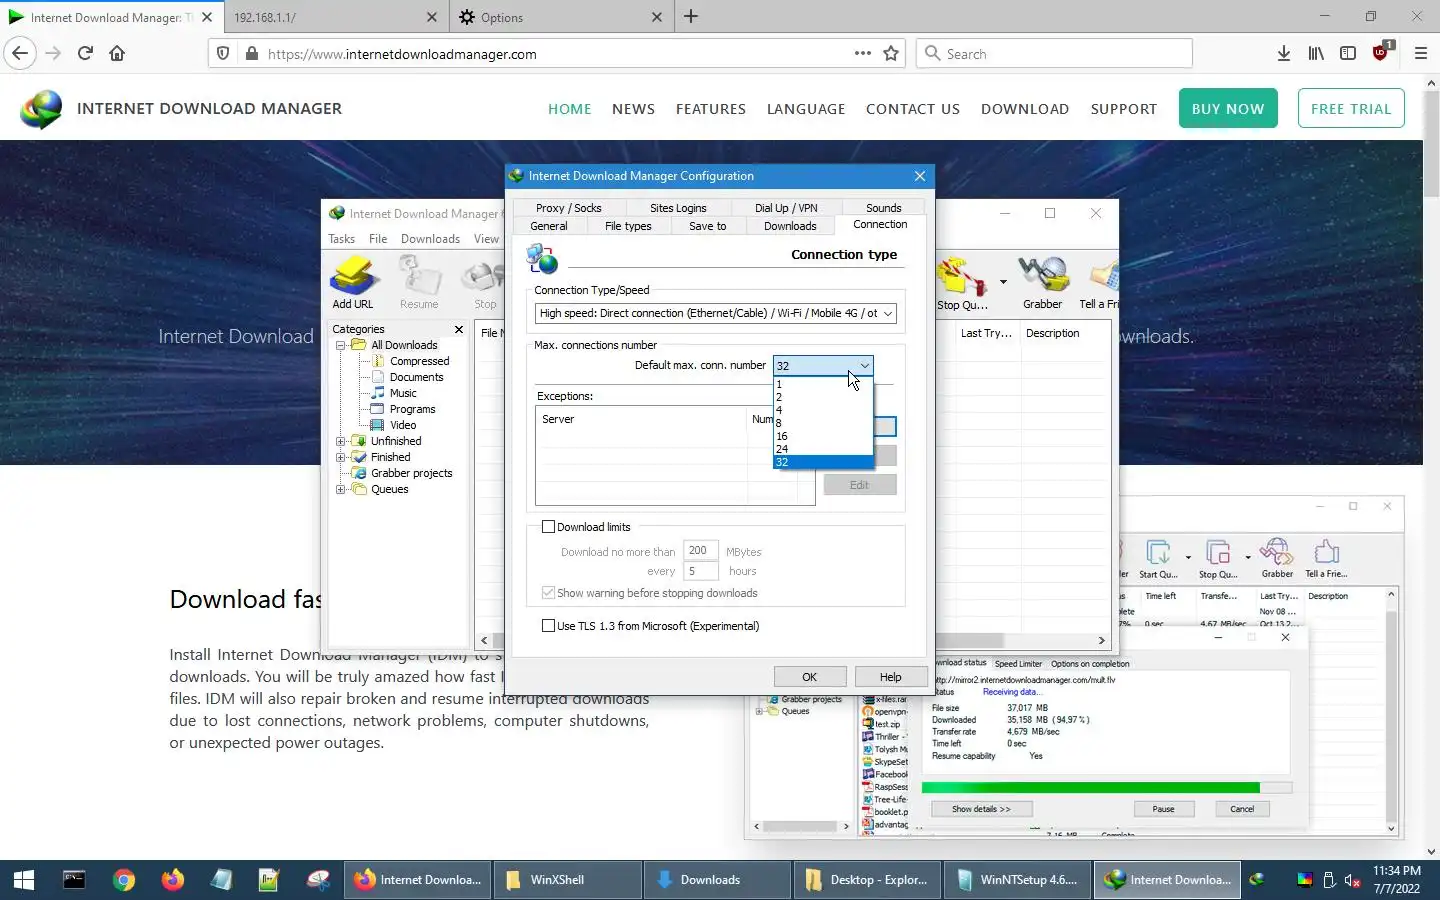Open the Firefox library icon
Image resolution: width=1440 pixels, height=900 pixels.
coord(1316,54)
